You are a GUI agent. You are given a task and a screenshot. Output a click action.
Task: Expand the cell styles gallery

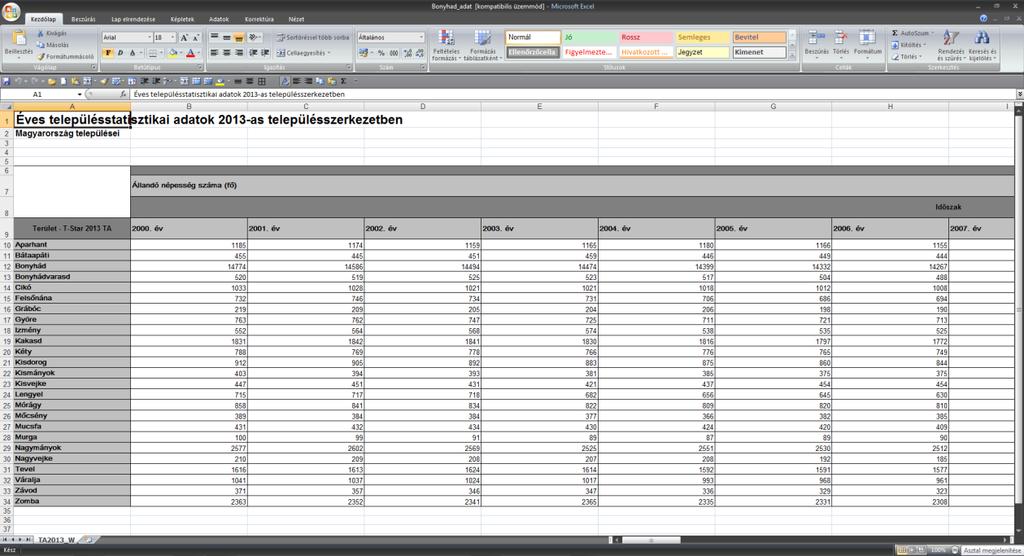tap(792, 57)
